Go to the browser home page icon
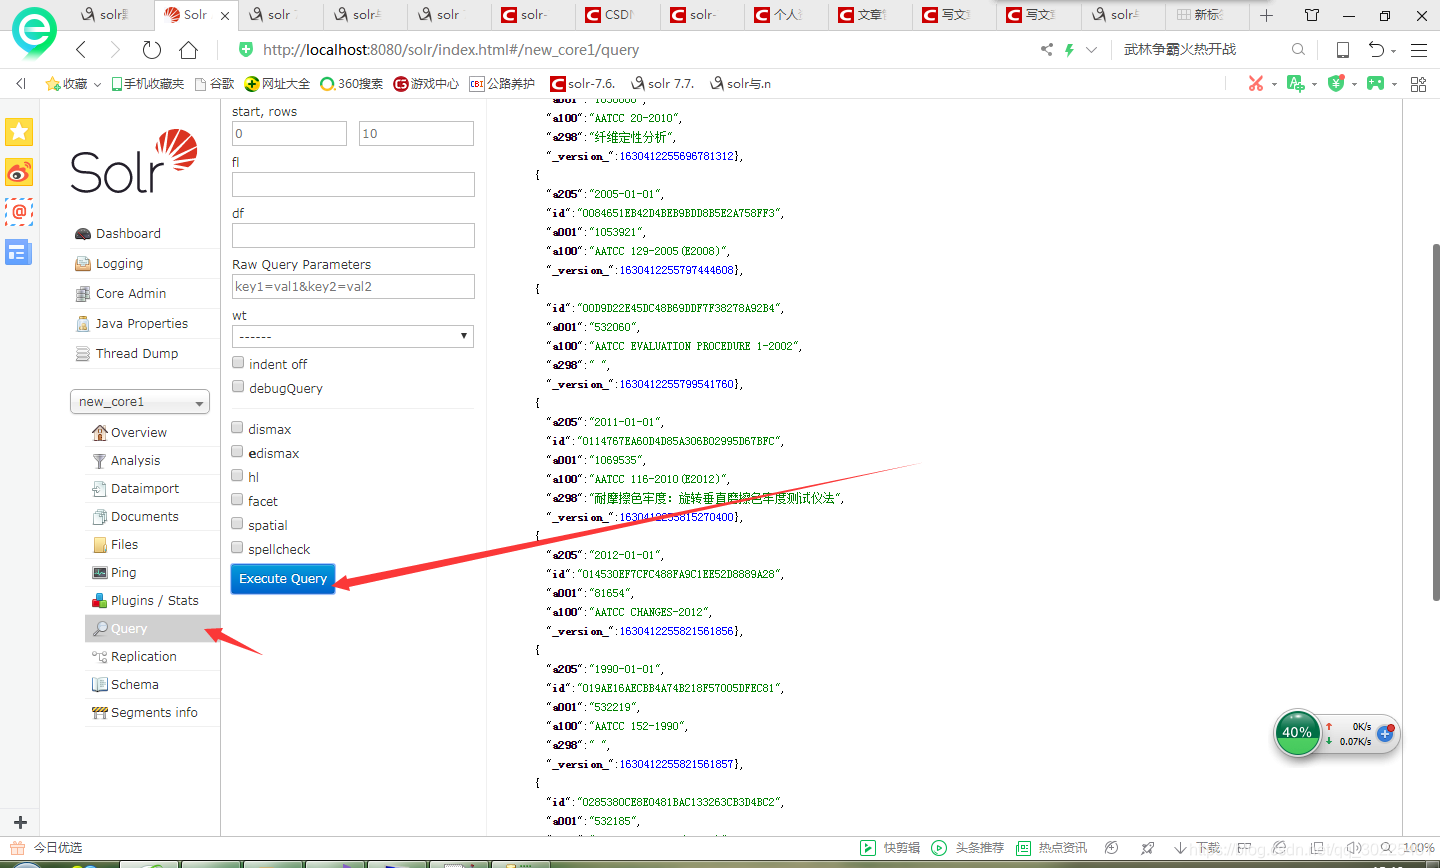The width and height of the screenshot is (1440, 868). coord(188,50)
